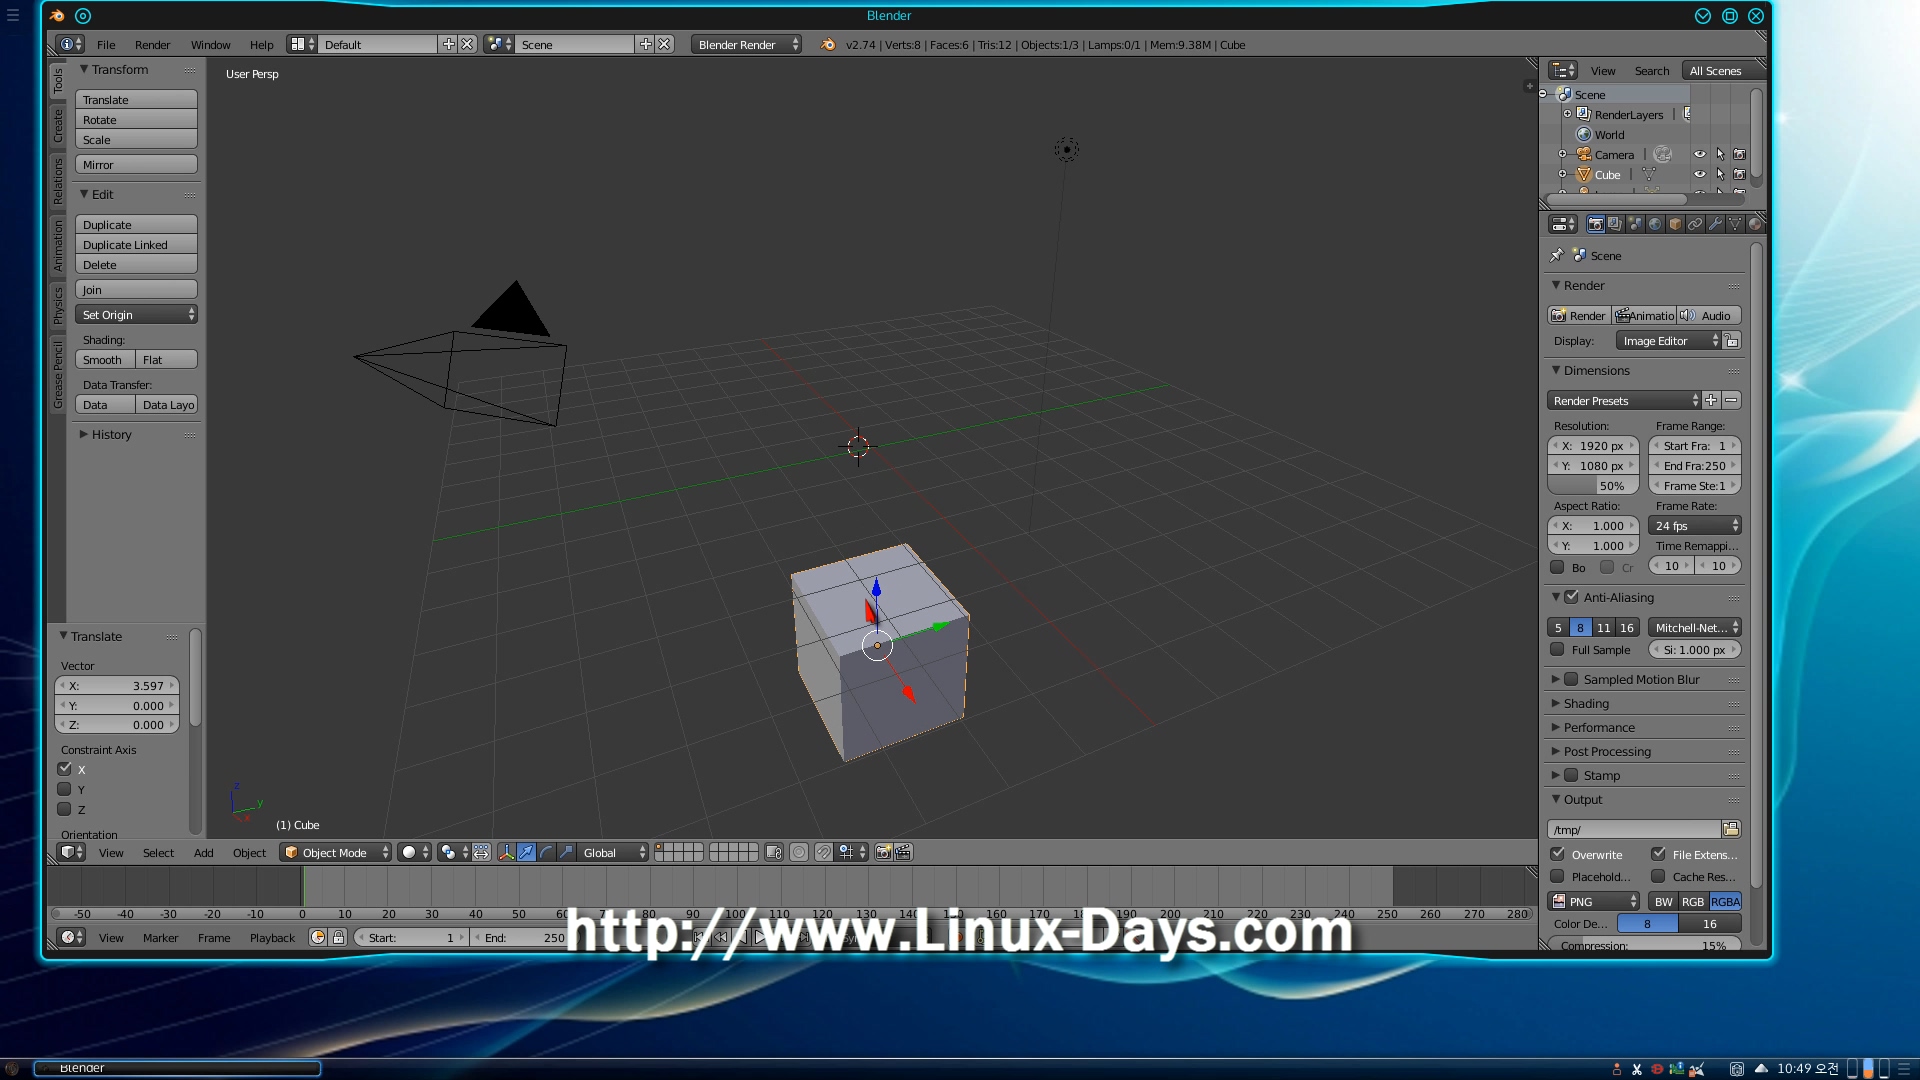Screen dimensions: 1920x1080
Task: Click the output path folder browse icon
Action: click(x=1731, y=830)
